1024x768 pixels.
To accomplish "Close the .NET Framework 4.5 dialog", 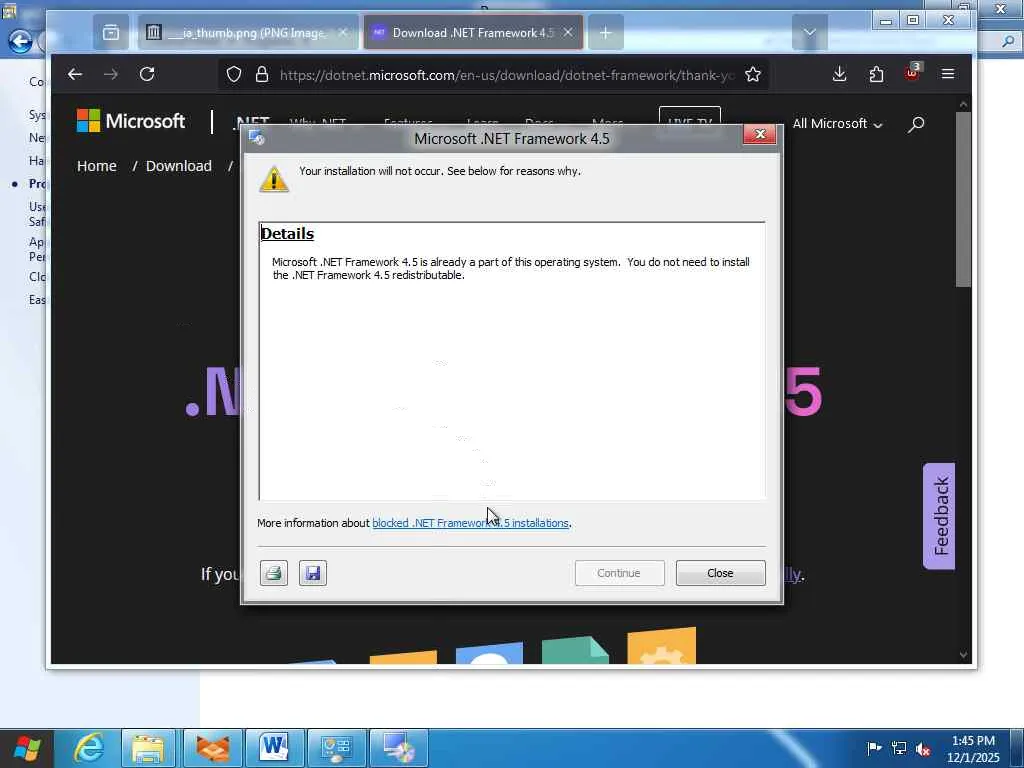I will point(720,573).
